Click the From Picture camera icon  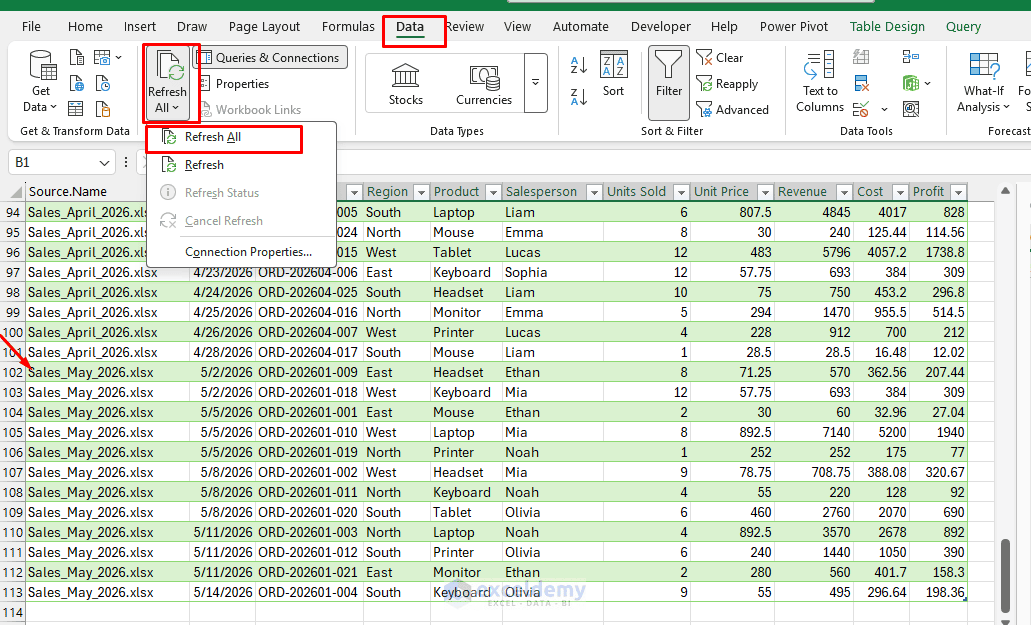pos(102,58)
